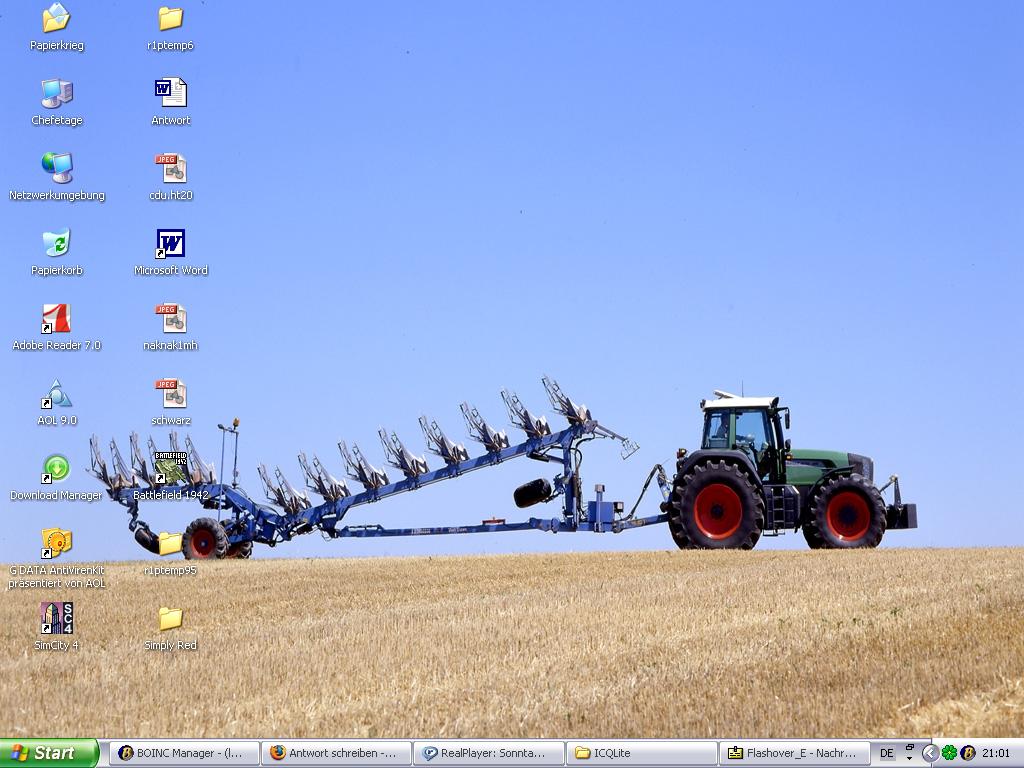Viewport: 1024px width, 768px height.
Task: Select the G DATA AntiVirenKit icon
Action: click(x=56, y=543)
